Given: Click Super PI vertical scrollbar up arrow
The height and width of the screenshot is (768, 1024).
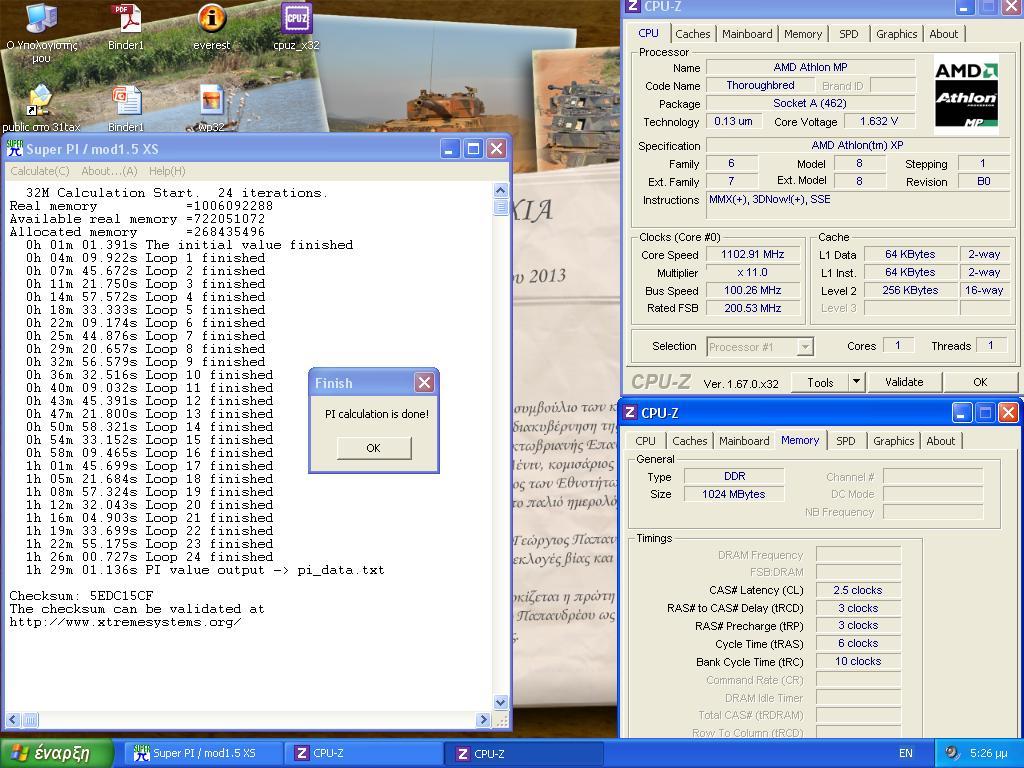Looking at the screenshot, I should pos(501,191).
